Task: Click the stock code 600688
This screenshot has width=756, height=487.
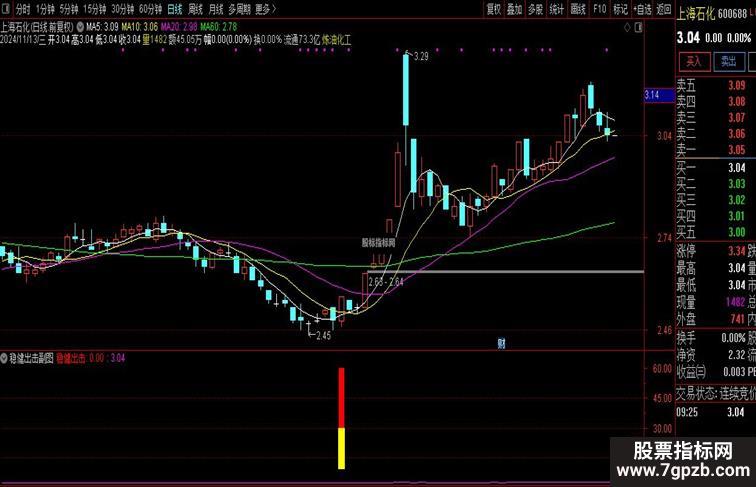Action: pyautogui.click(x=732, y=14)
